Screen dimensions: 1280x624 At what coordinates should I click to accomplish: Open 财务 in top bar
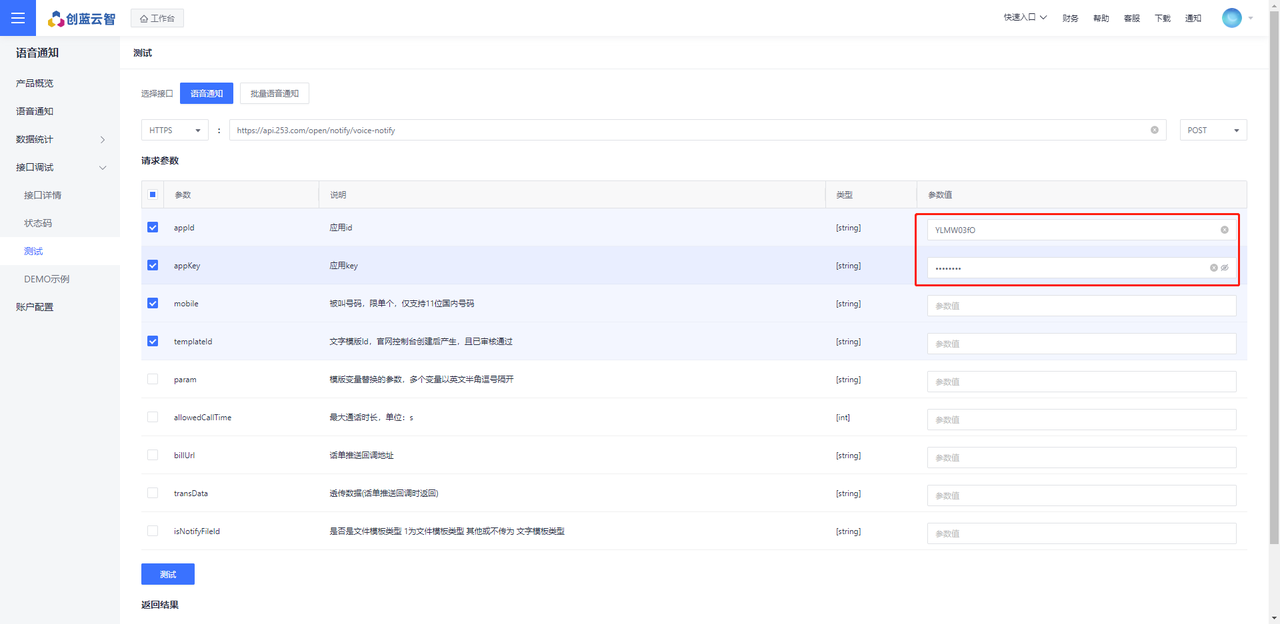click(x=1071, y=18)
